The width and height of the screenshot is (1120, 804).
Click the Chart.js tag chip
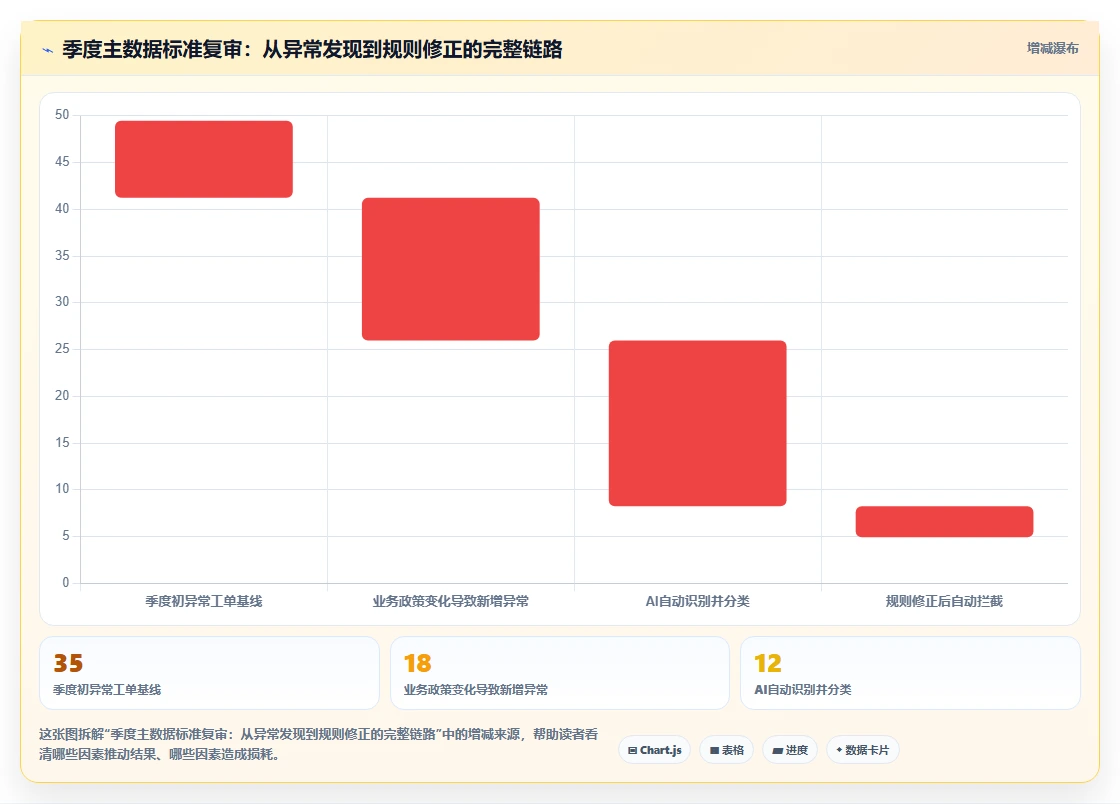pos(654,750)
